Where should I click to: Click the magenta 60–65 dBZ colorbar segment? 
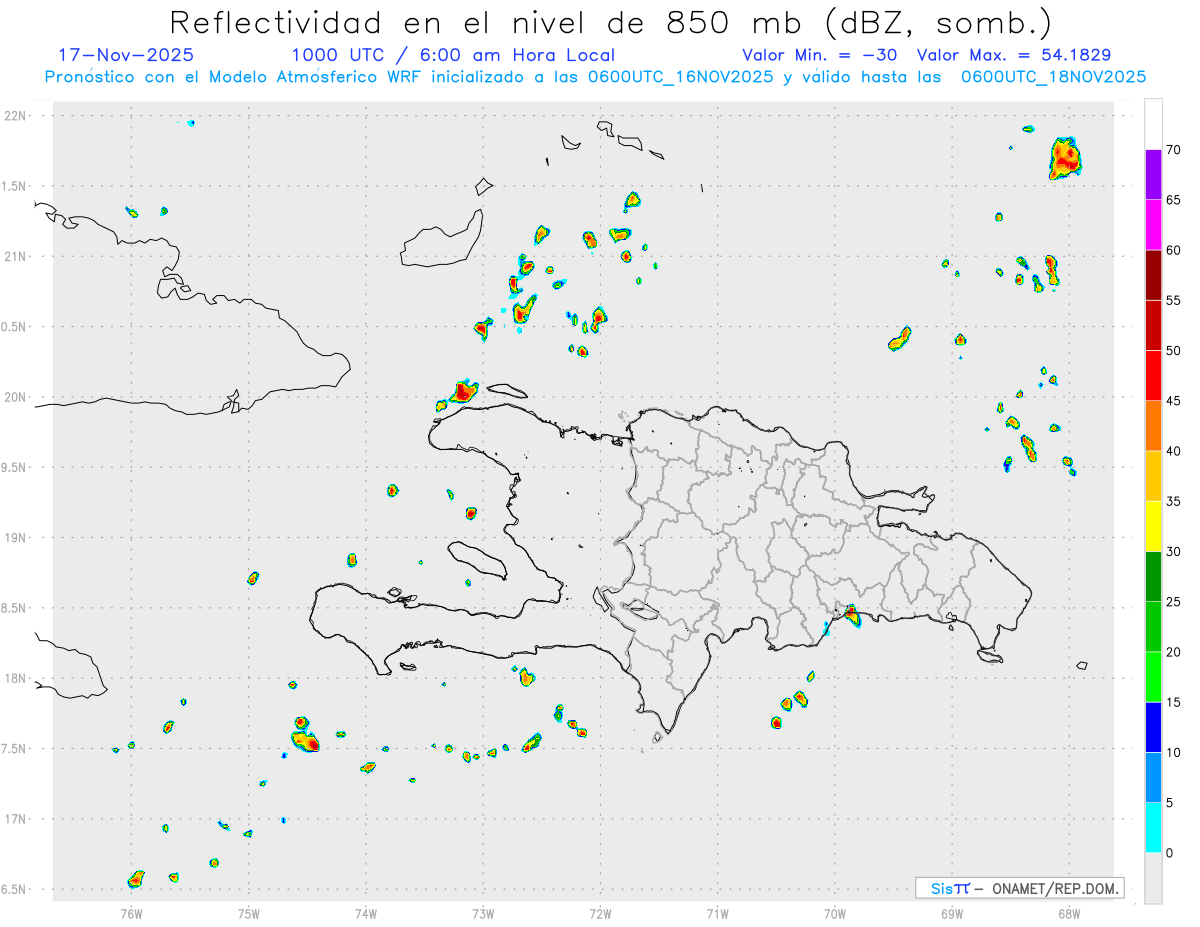pos(1153,225)
